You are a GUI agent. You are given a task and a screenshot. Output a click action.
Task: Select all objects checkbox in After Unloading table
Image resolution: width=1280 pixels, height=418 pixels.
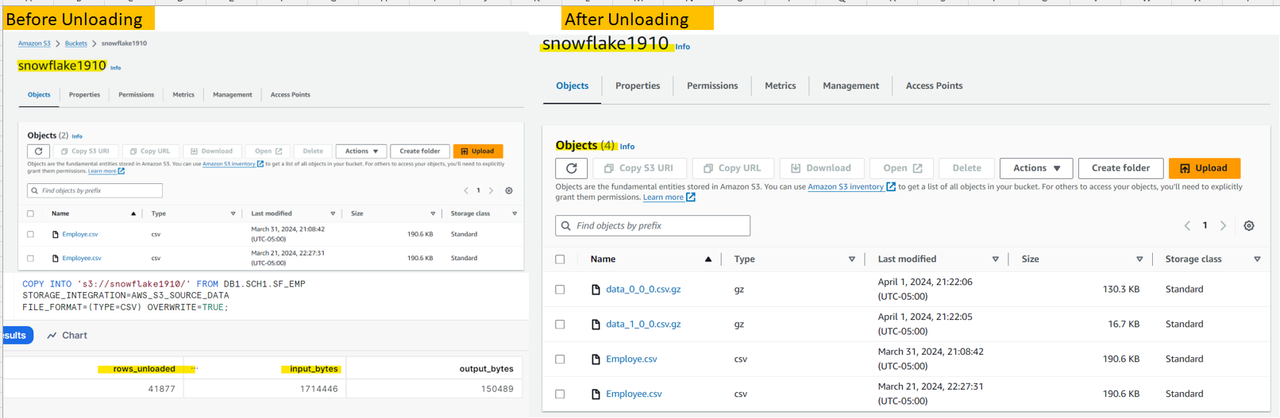point(560,259)
